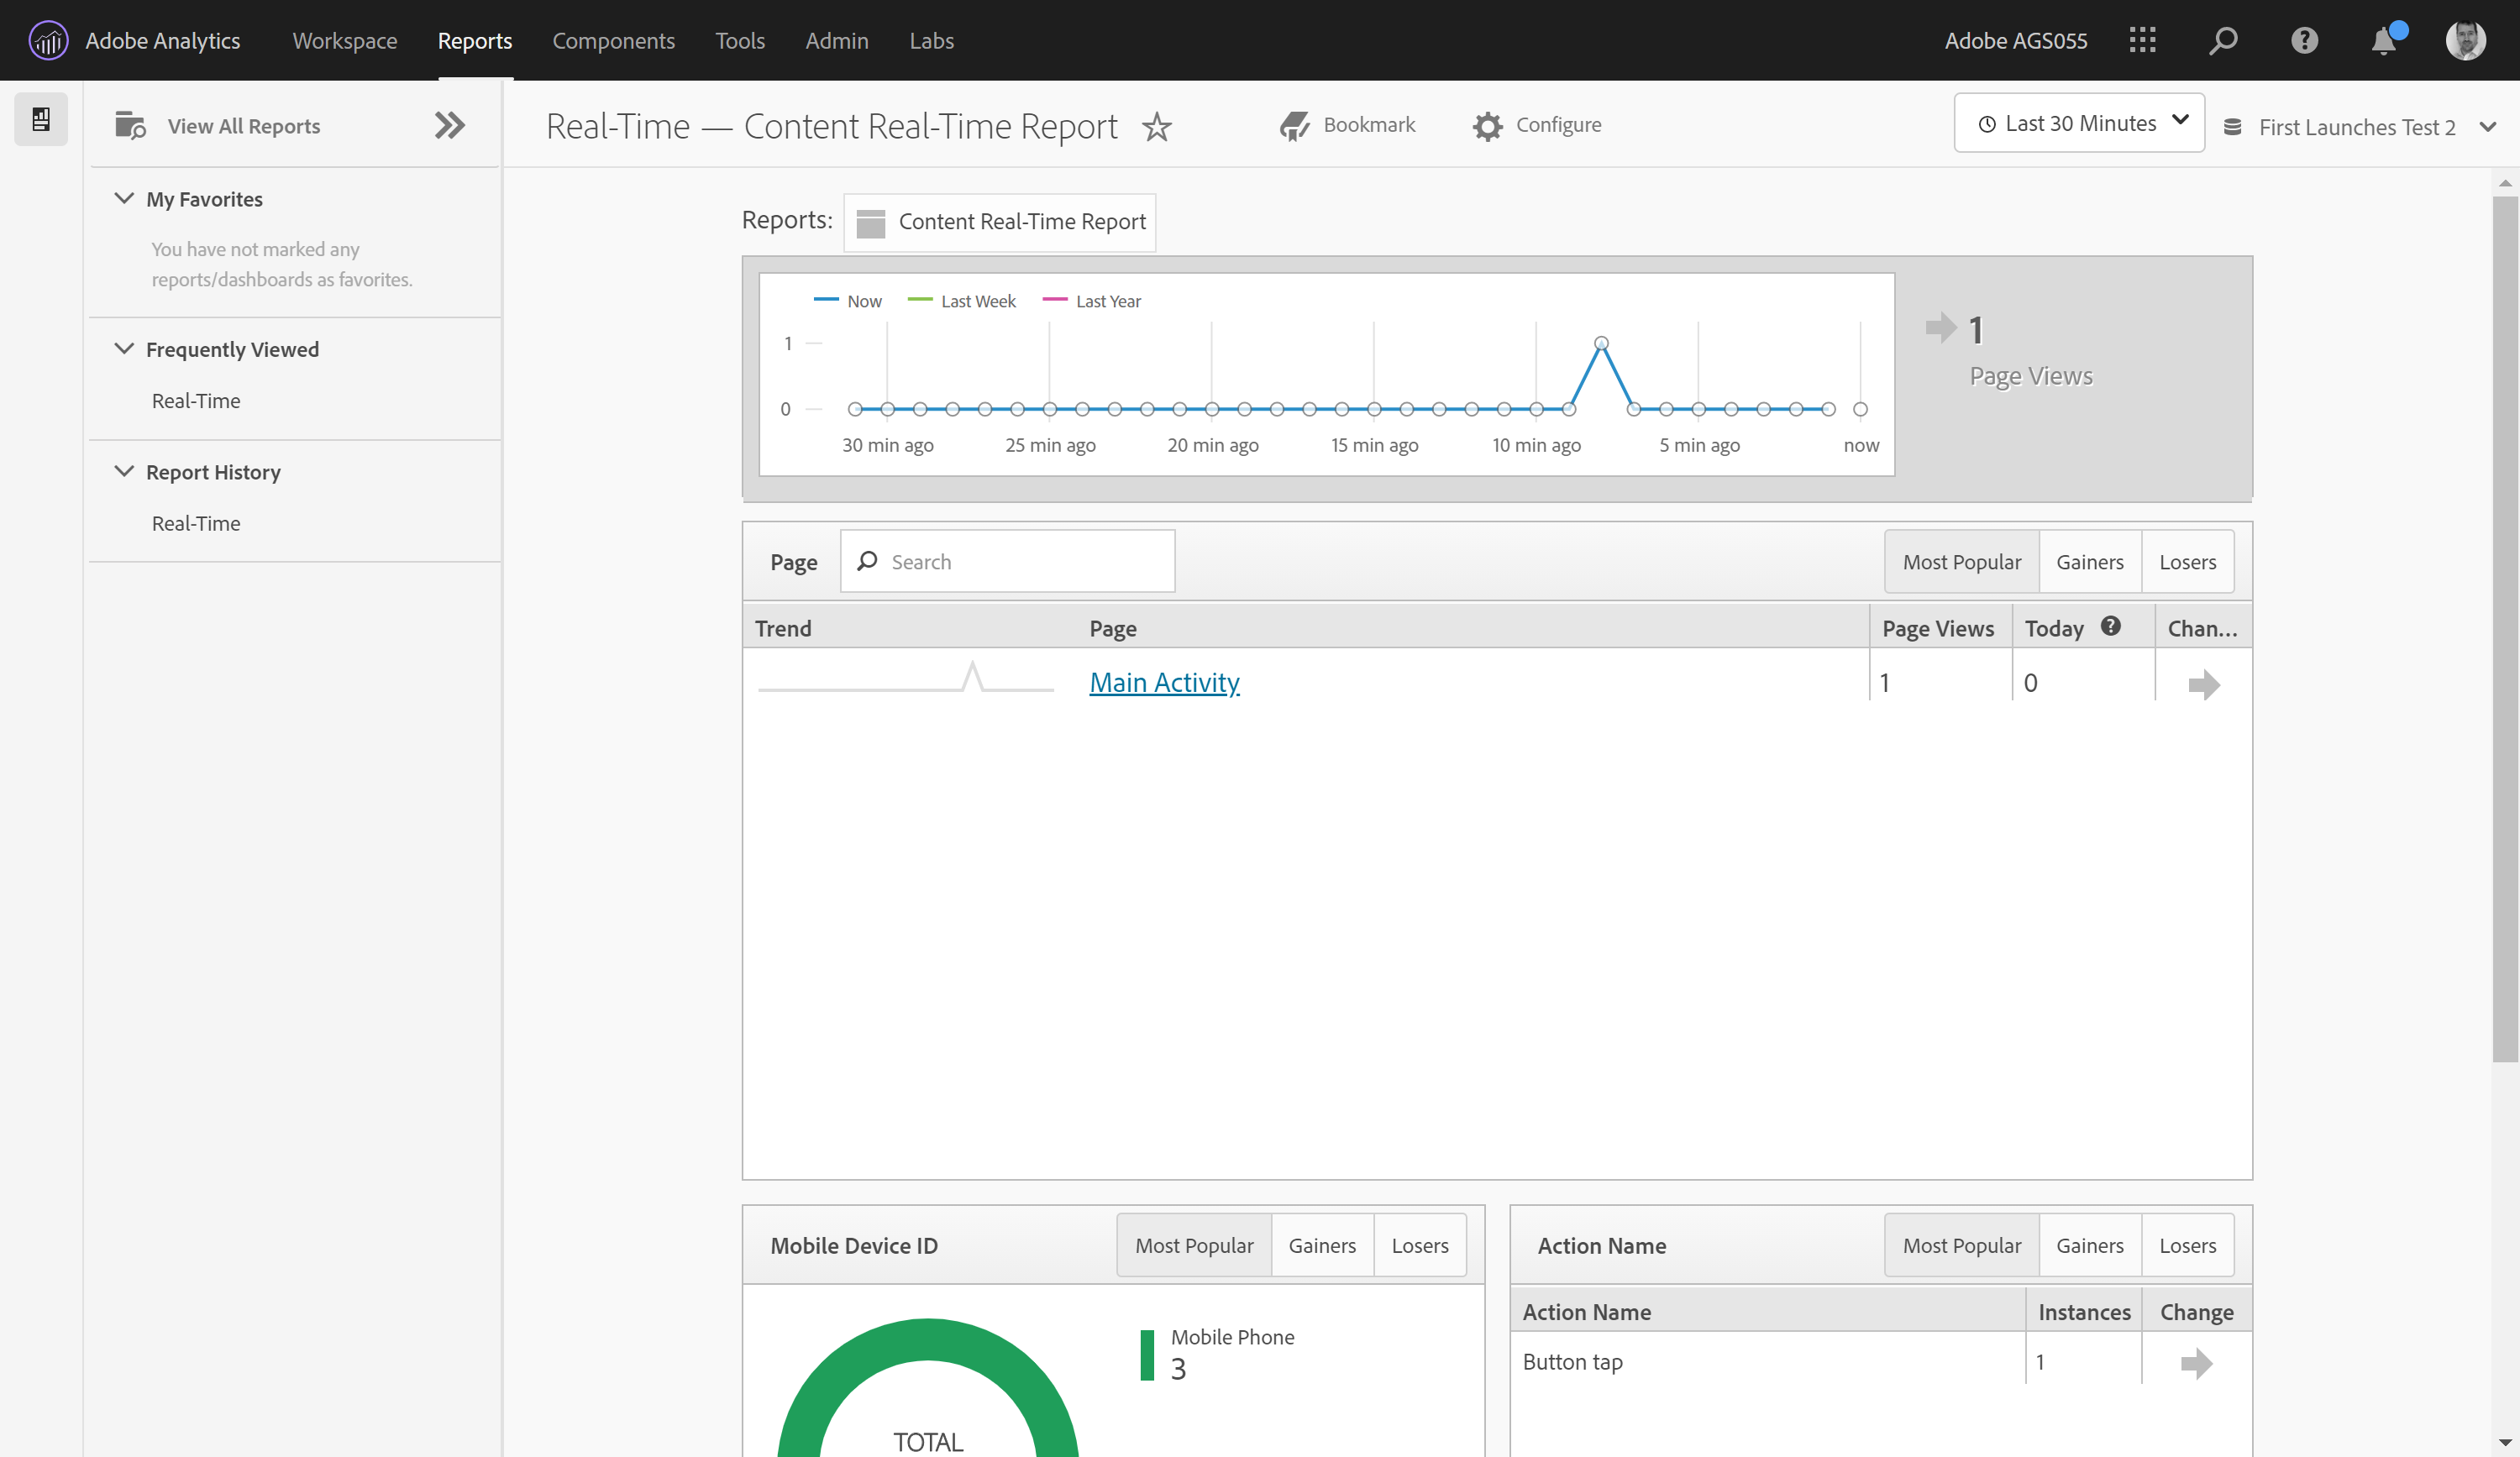
Task: Click the Configure gear icon
Action: (x=1488, y=126)
